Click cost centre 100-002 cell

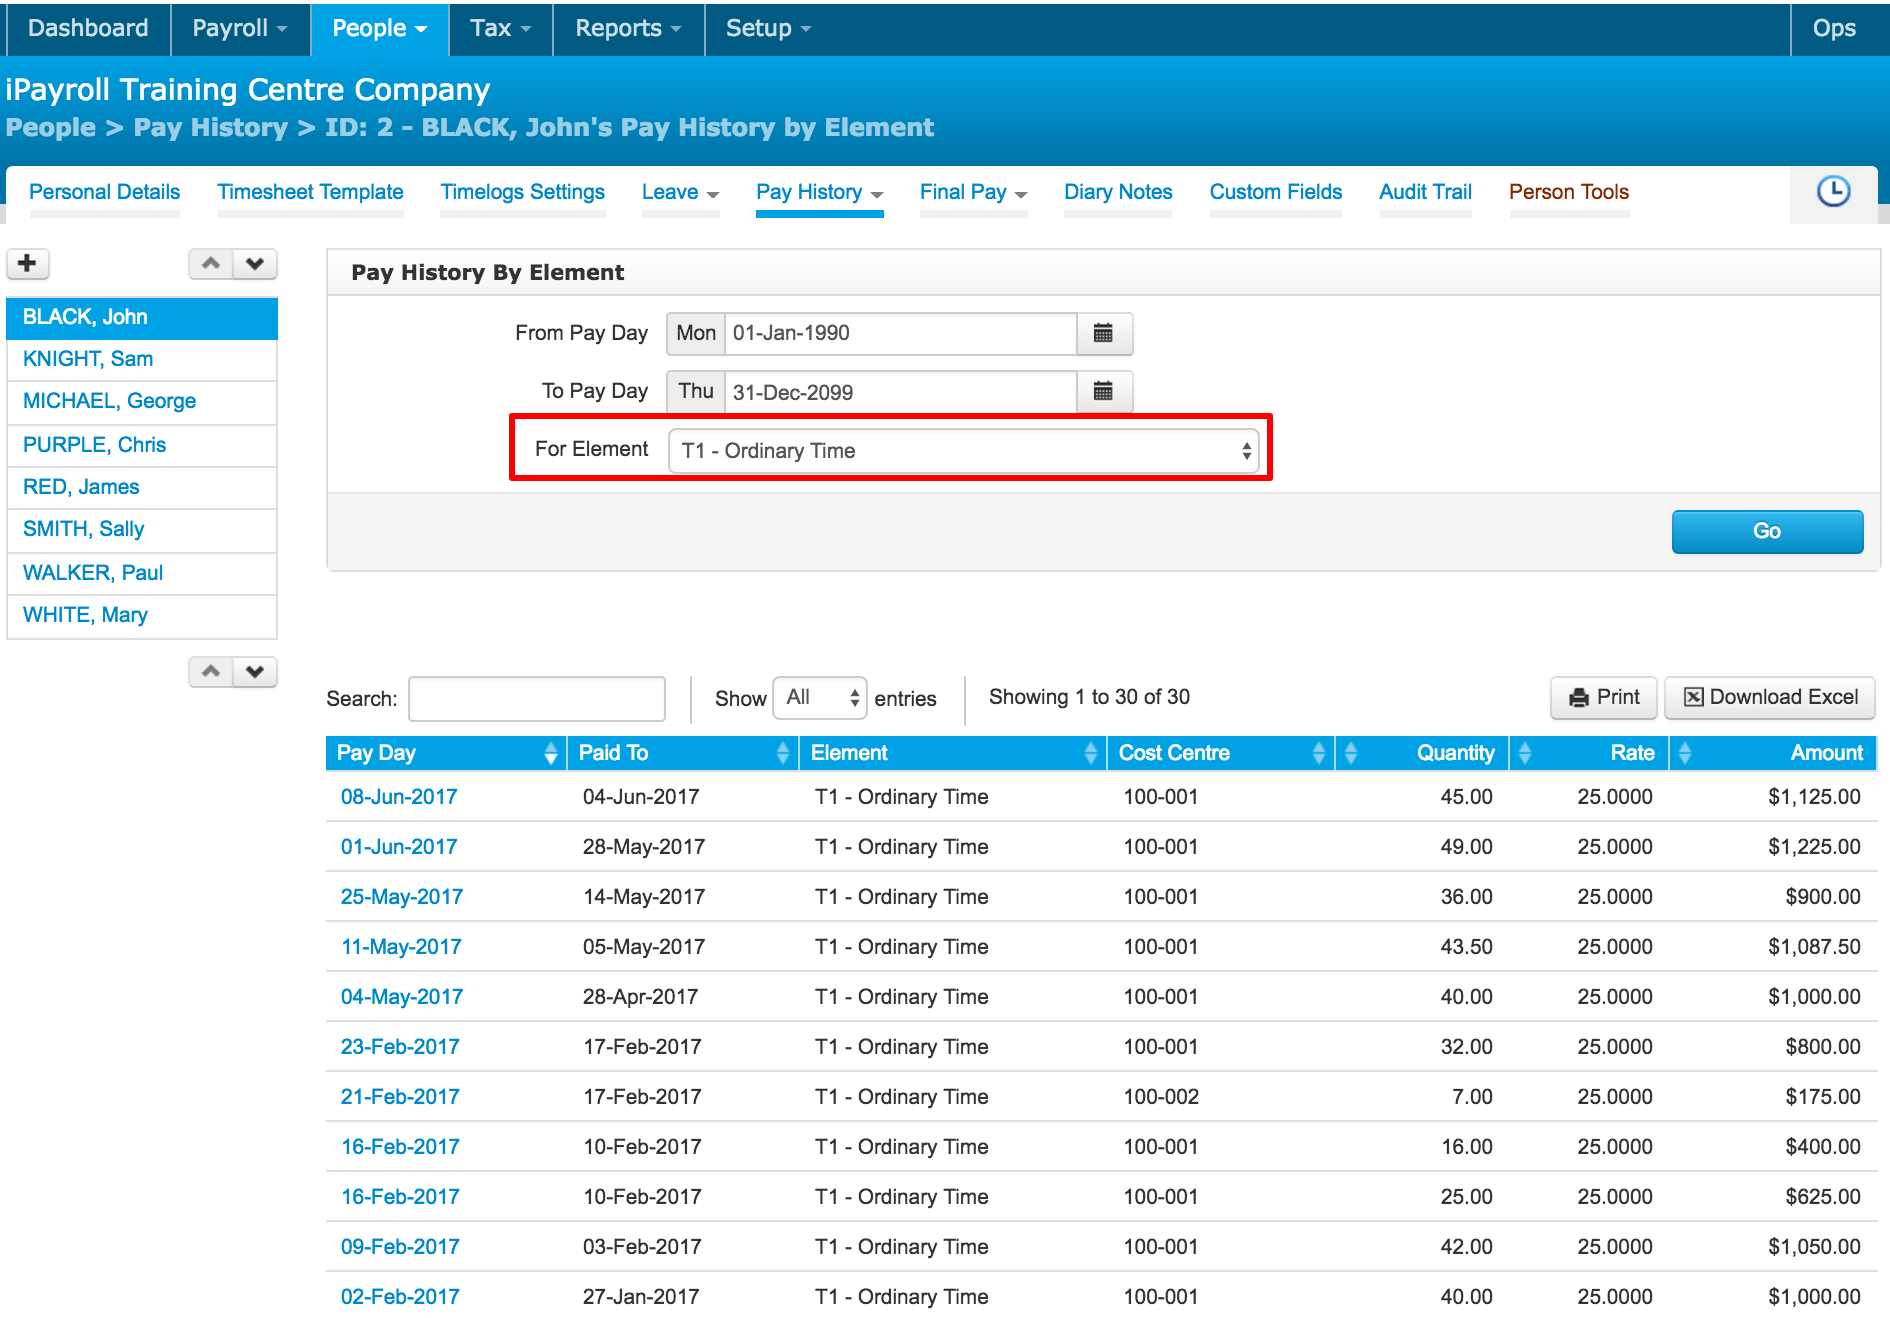1161,1097
